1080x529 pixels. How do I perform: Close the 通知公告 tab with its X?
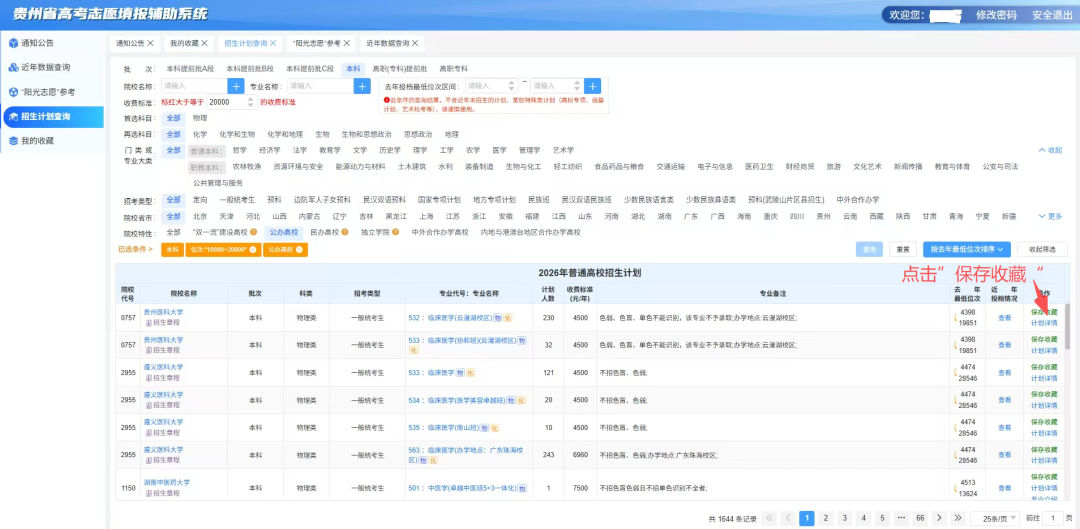(150, 43)
